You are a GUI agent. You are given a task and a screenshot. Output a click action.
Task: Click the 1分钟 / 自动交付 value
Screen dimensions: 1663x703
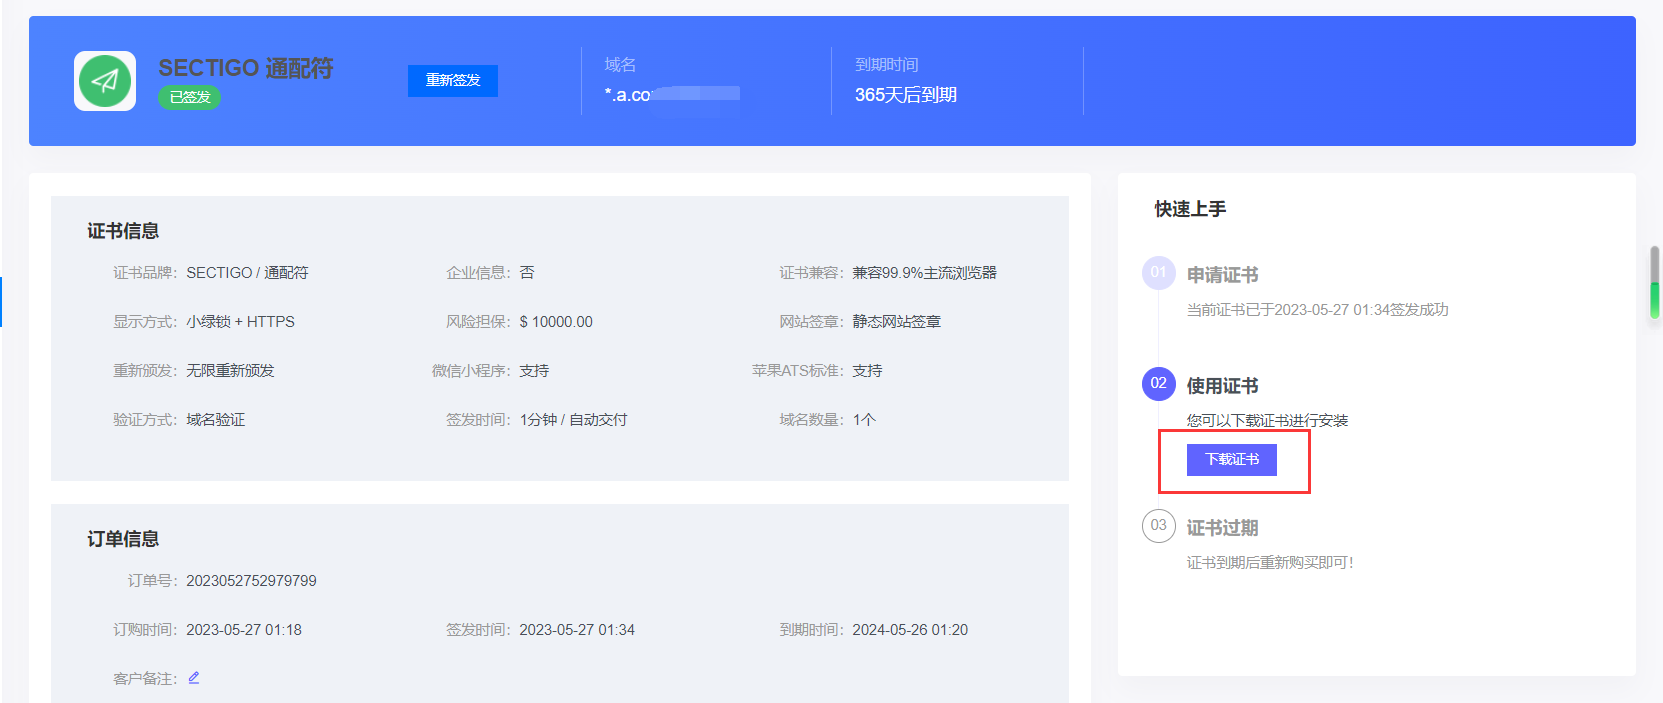coord(573,420)
